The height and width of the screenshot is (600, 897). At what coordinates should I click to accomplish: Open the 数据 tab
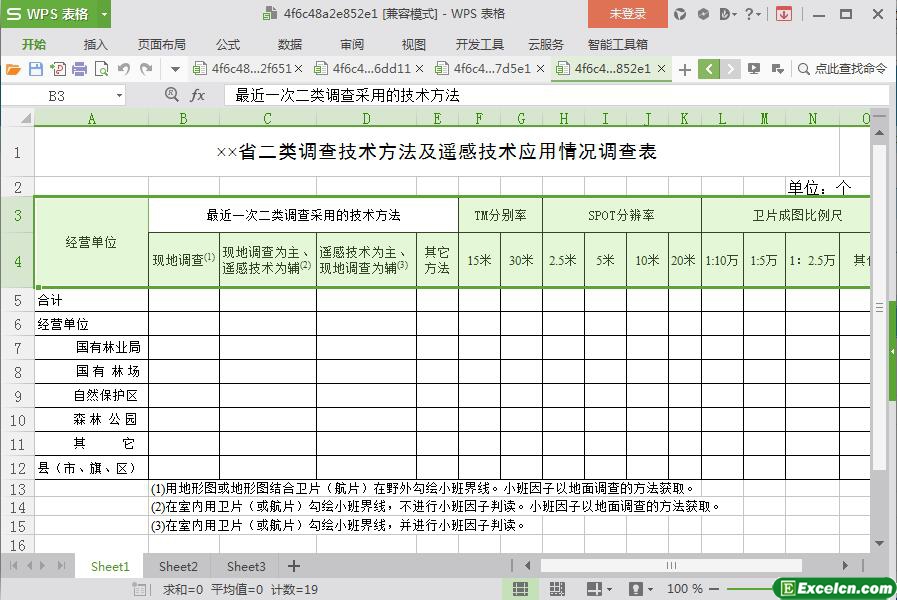289,44
